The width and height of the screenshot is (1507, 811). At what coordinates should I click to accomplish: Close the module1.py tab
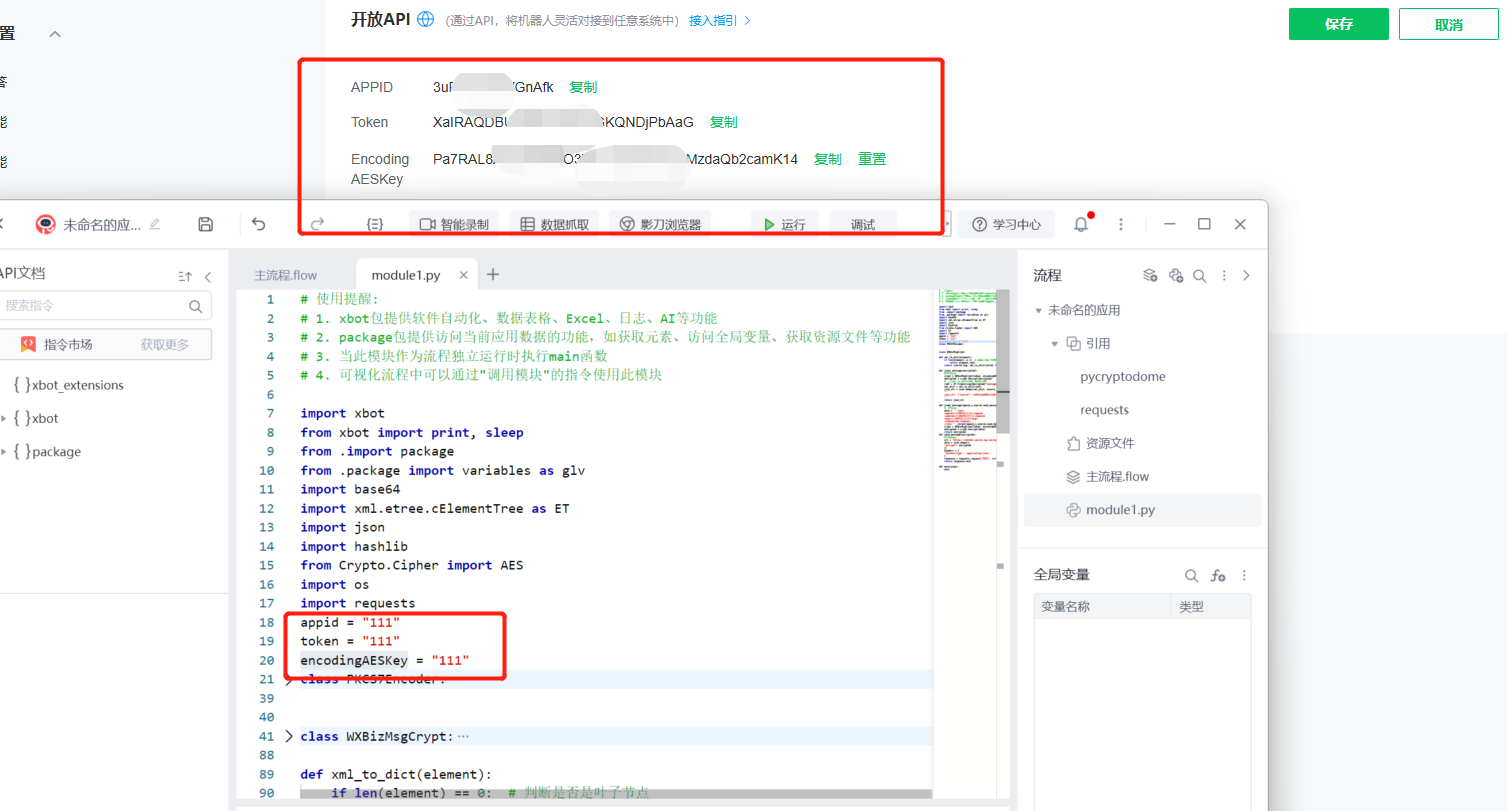click(x=463, y=275)
